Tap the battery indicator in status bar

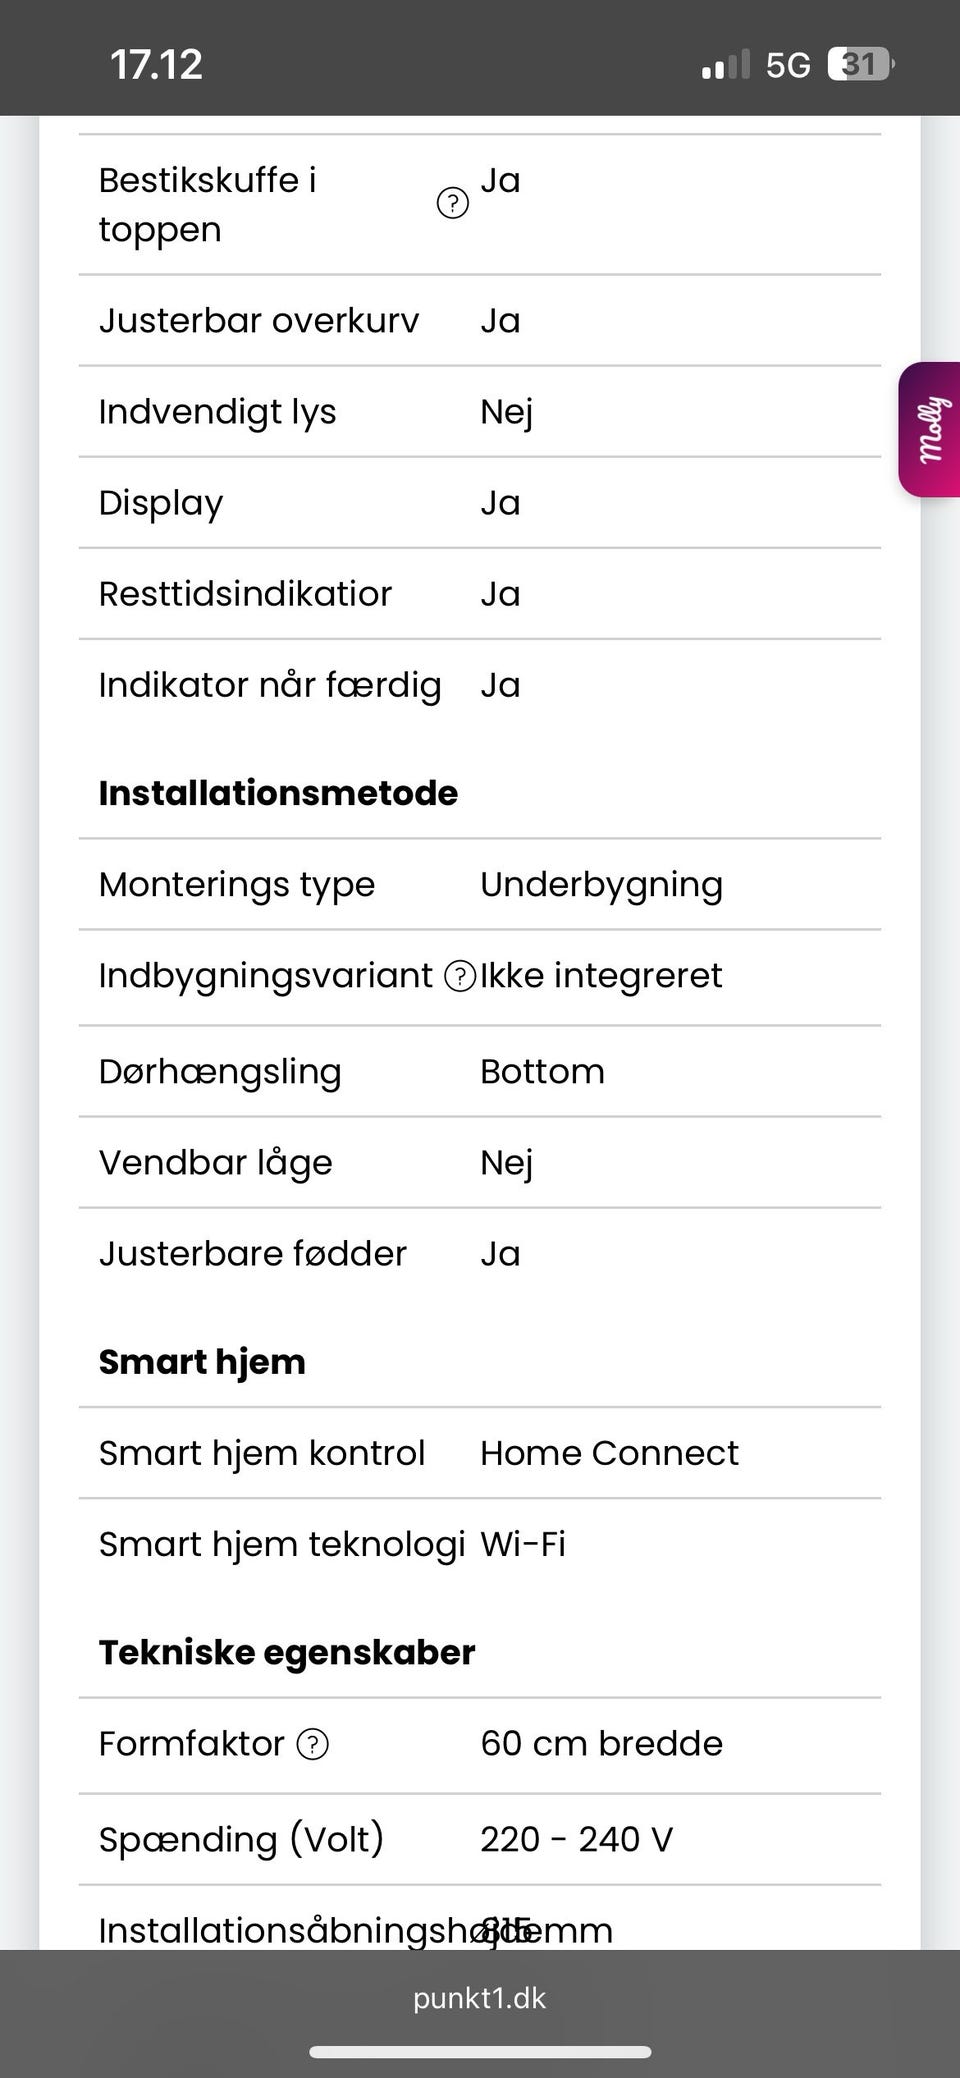click(860, 65)
